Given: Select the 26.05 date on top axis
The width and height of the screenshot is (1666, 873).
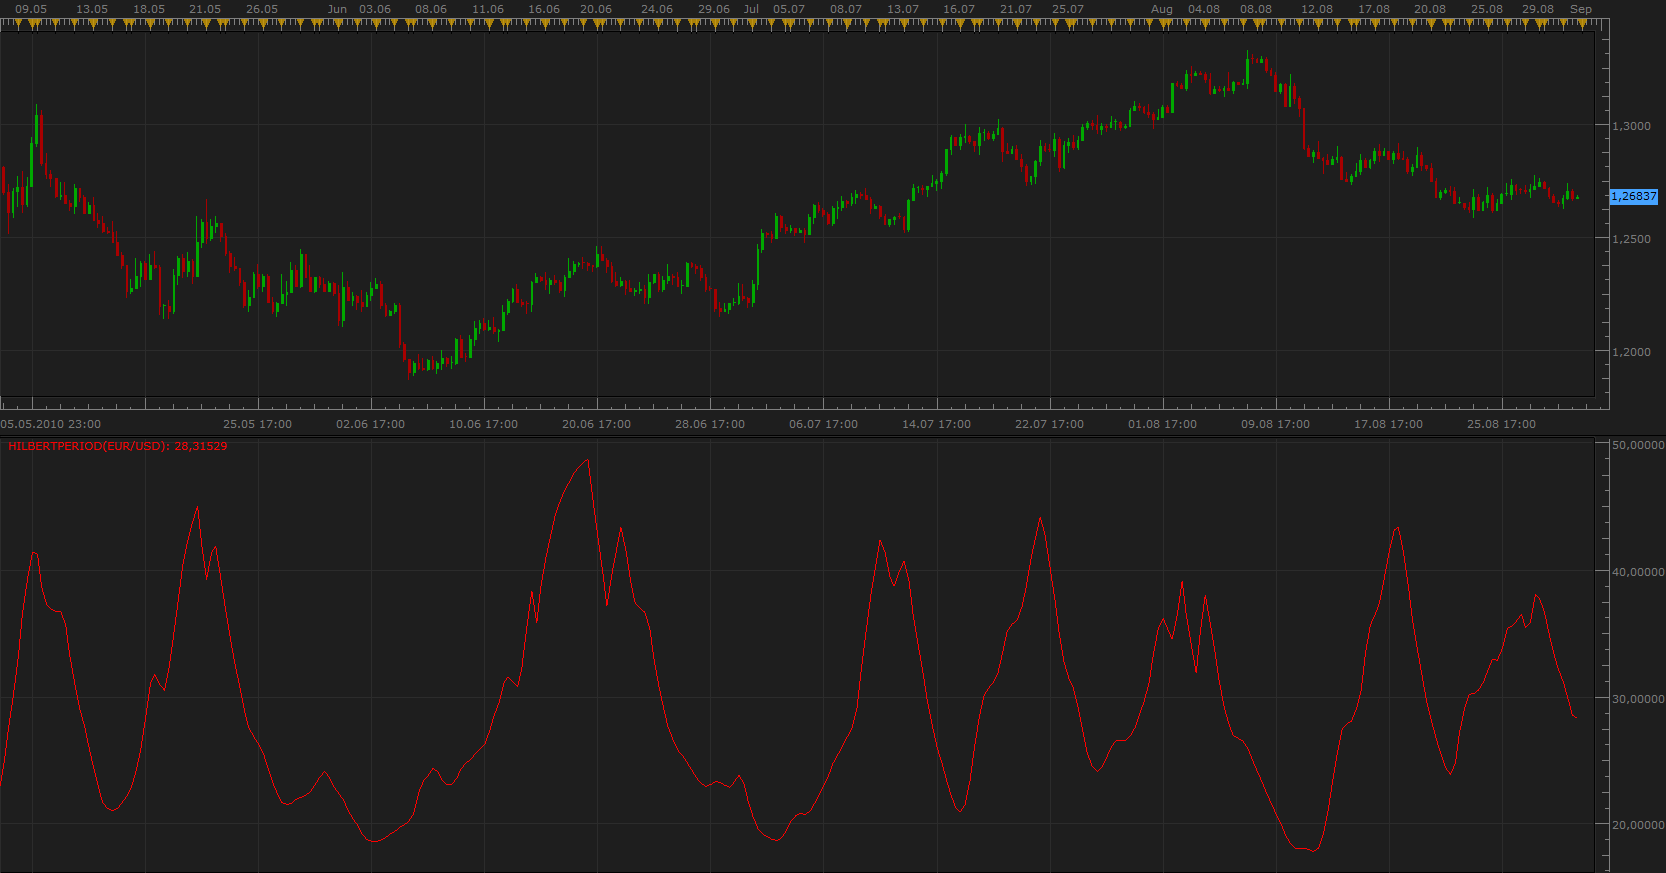Looking at the screenshot, I should [x=262, y=9].
